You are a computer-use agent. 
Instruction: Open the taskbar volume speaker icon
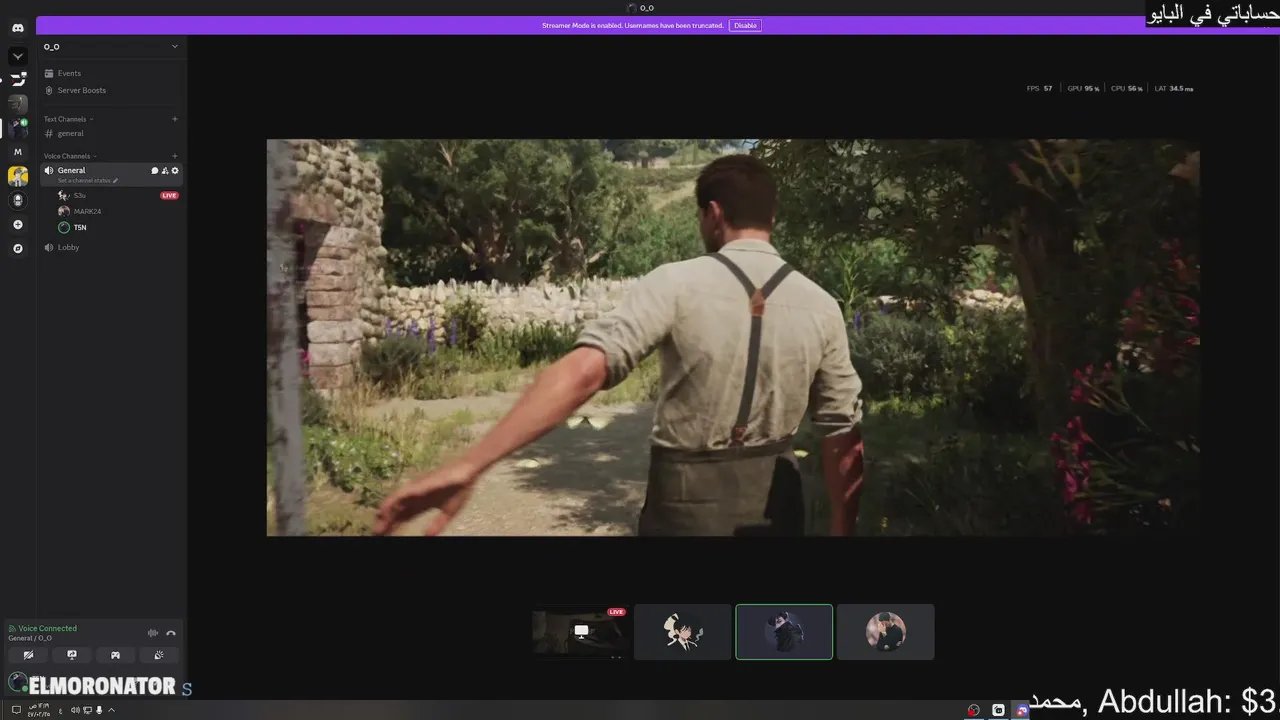pos(75,710)
